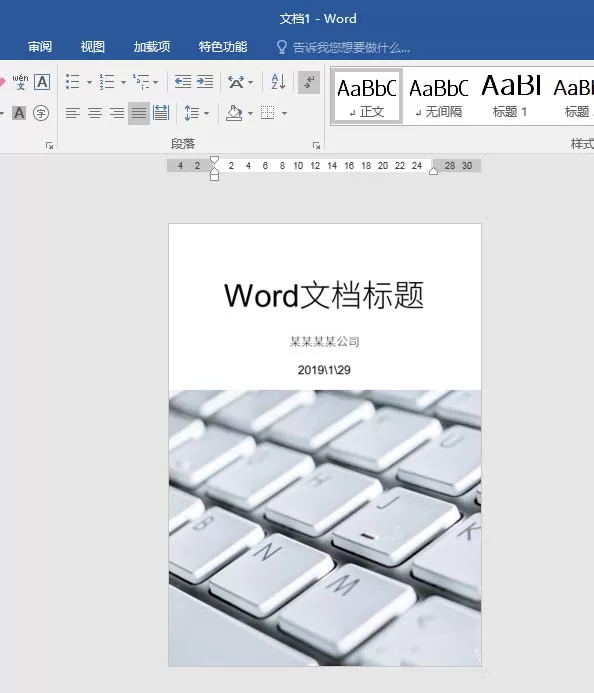Toggle center alignment button
Image resolution: width=594 pixels, height=693 pixels.
[x=95, y=113]
